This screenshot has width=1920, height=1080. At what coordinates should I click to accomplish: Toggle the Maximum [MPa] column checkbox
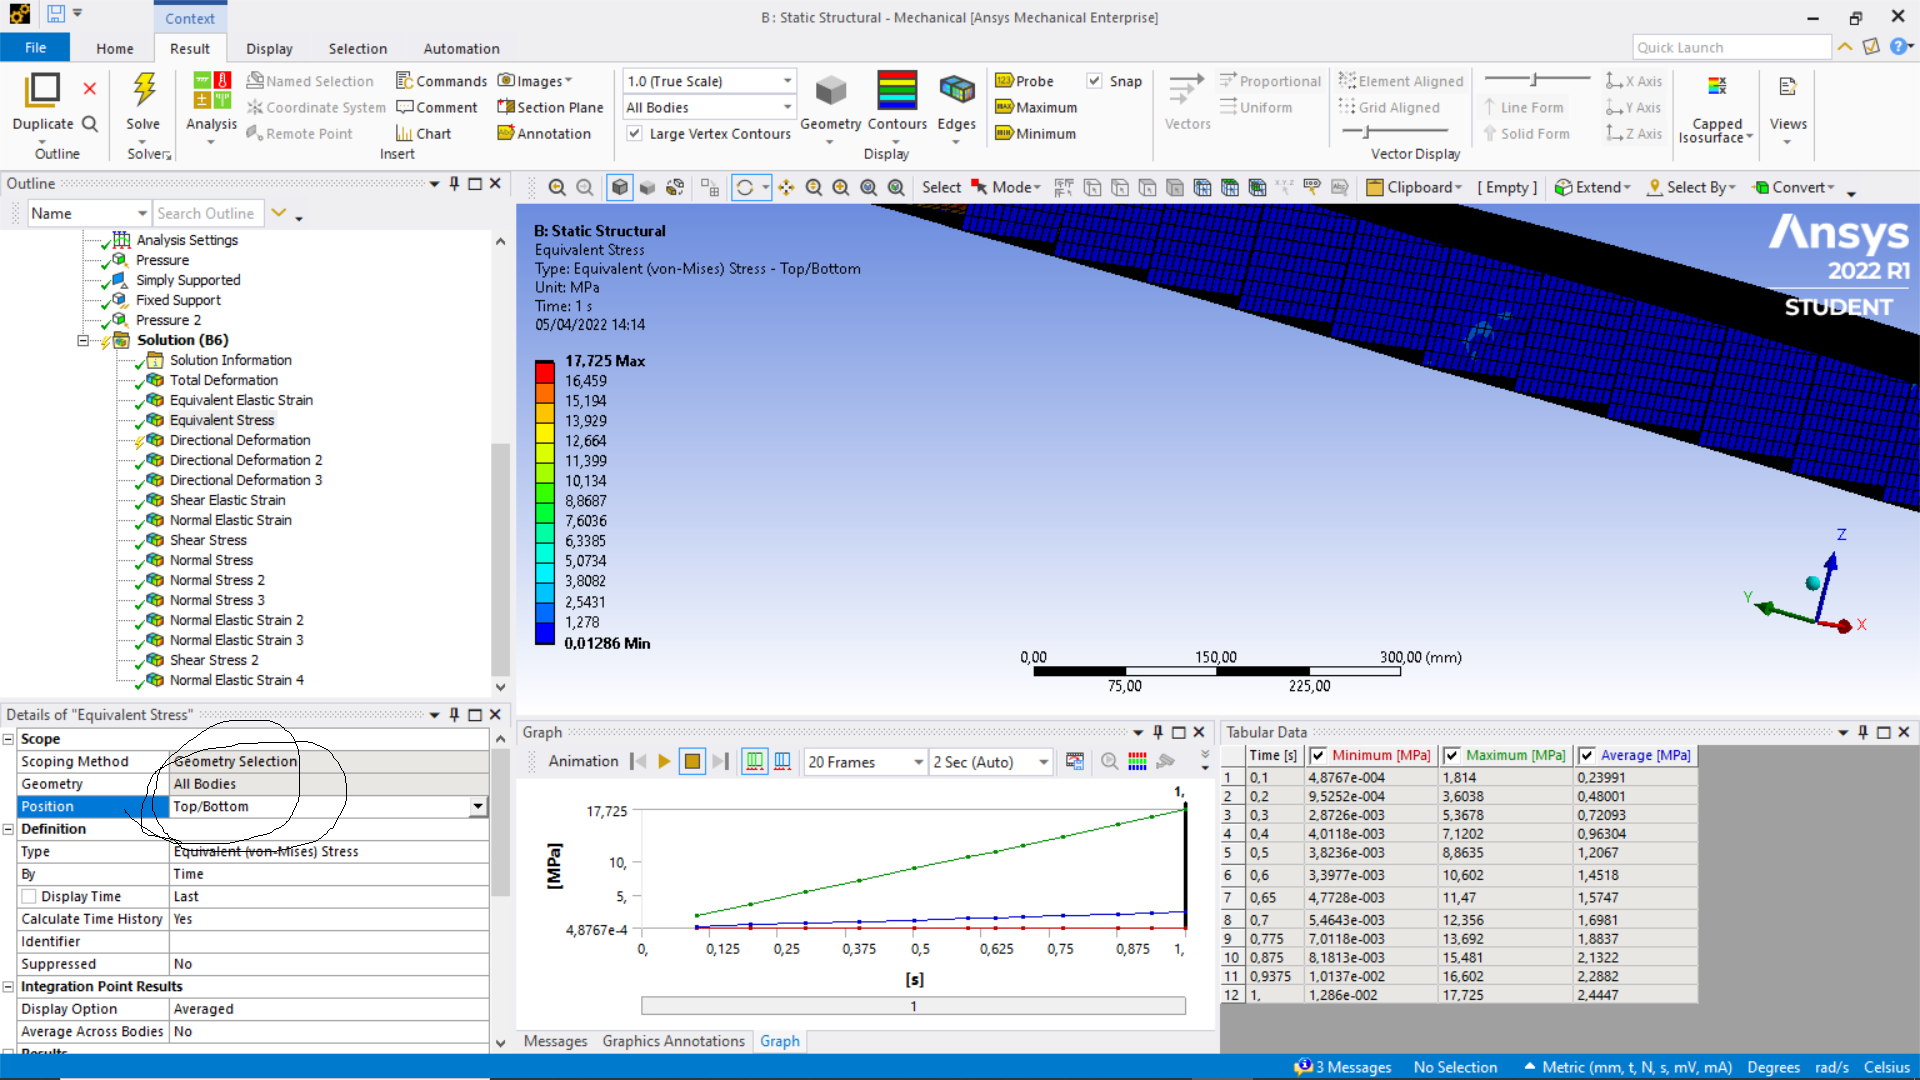1452,756
